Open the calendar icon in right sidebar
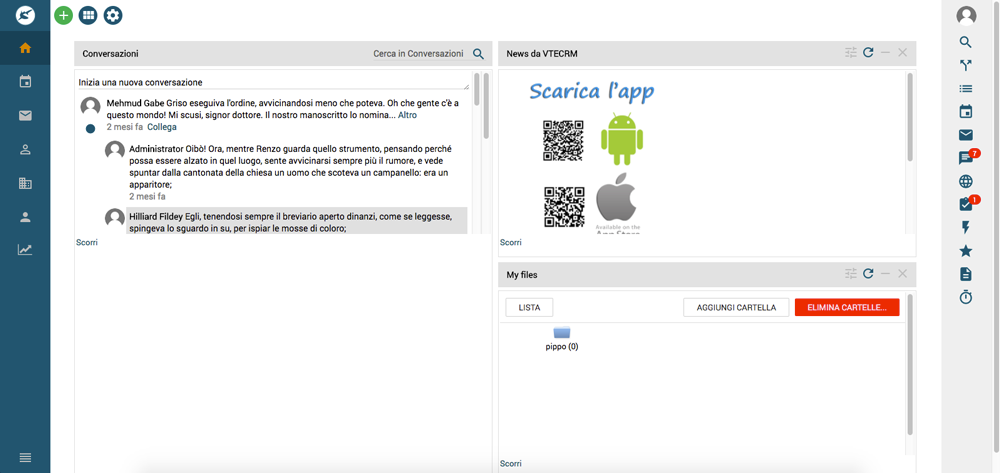The width and height of the screenshot is (1000, 473). point(966,112)
